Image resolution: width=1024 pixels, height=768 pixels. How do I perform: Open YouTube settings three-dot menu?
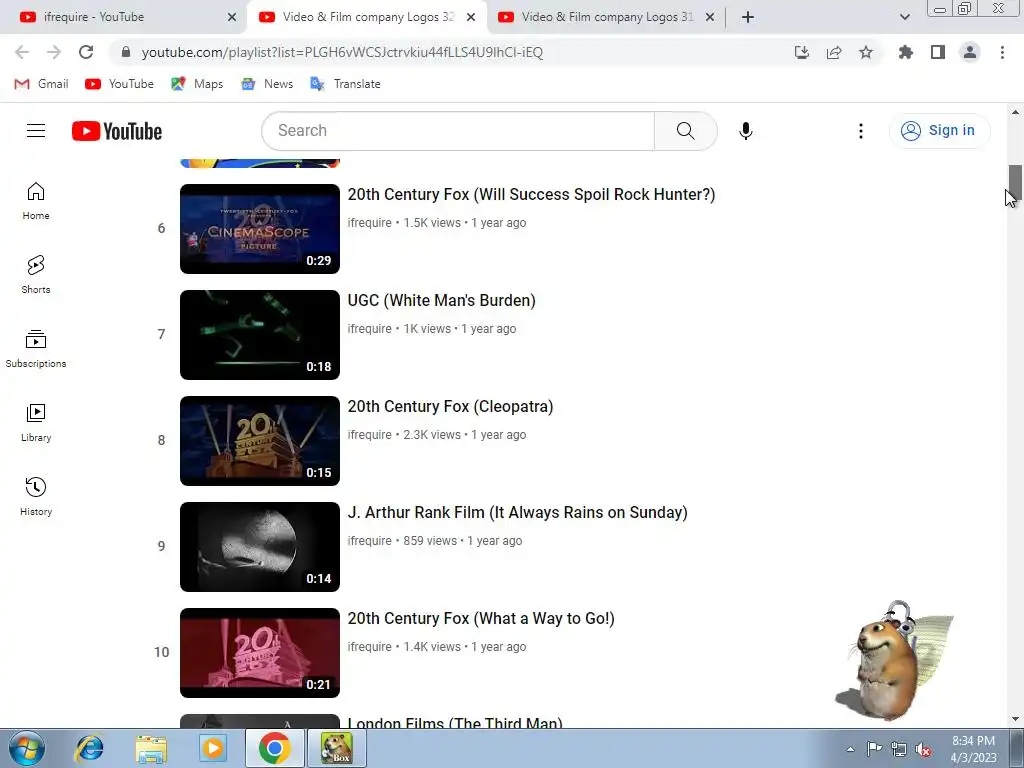click(x=861, y=131)
